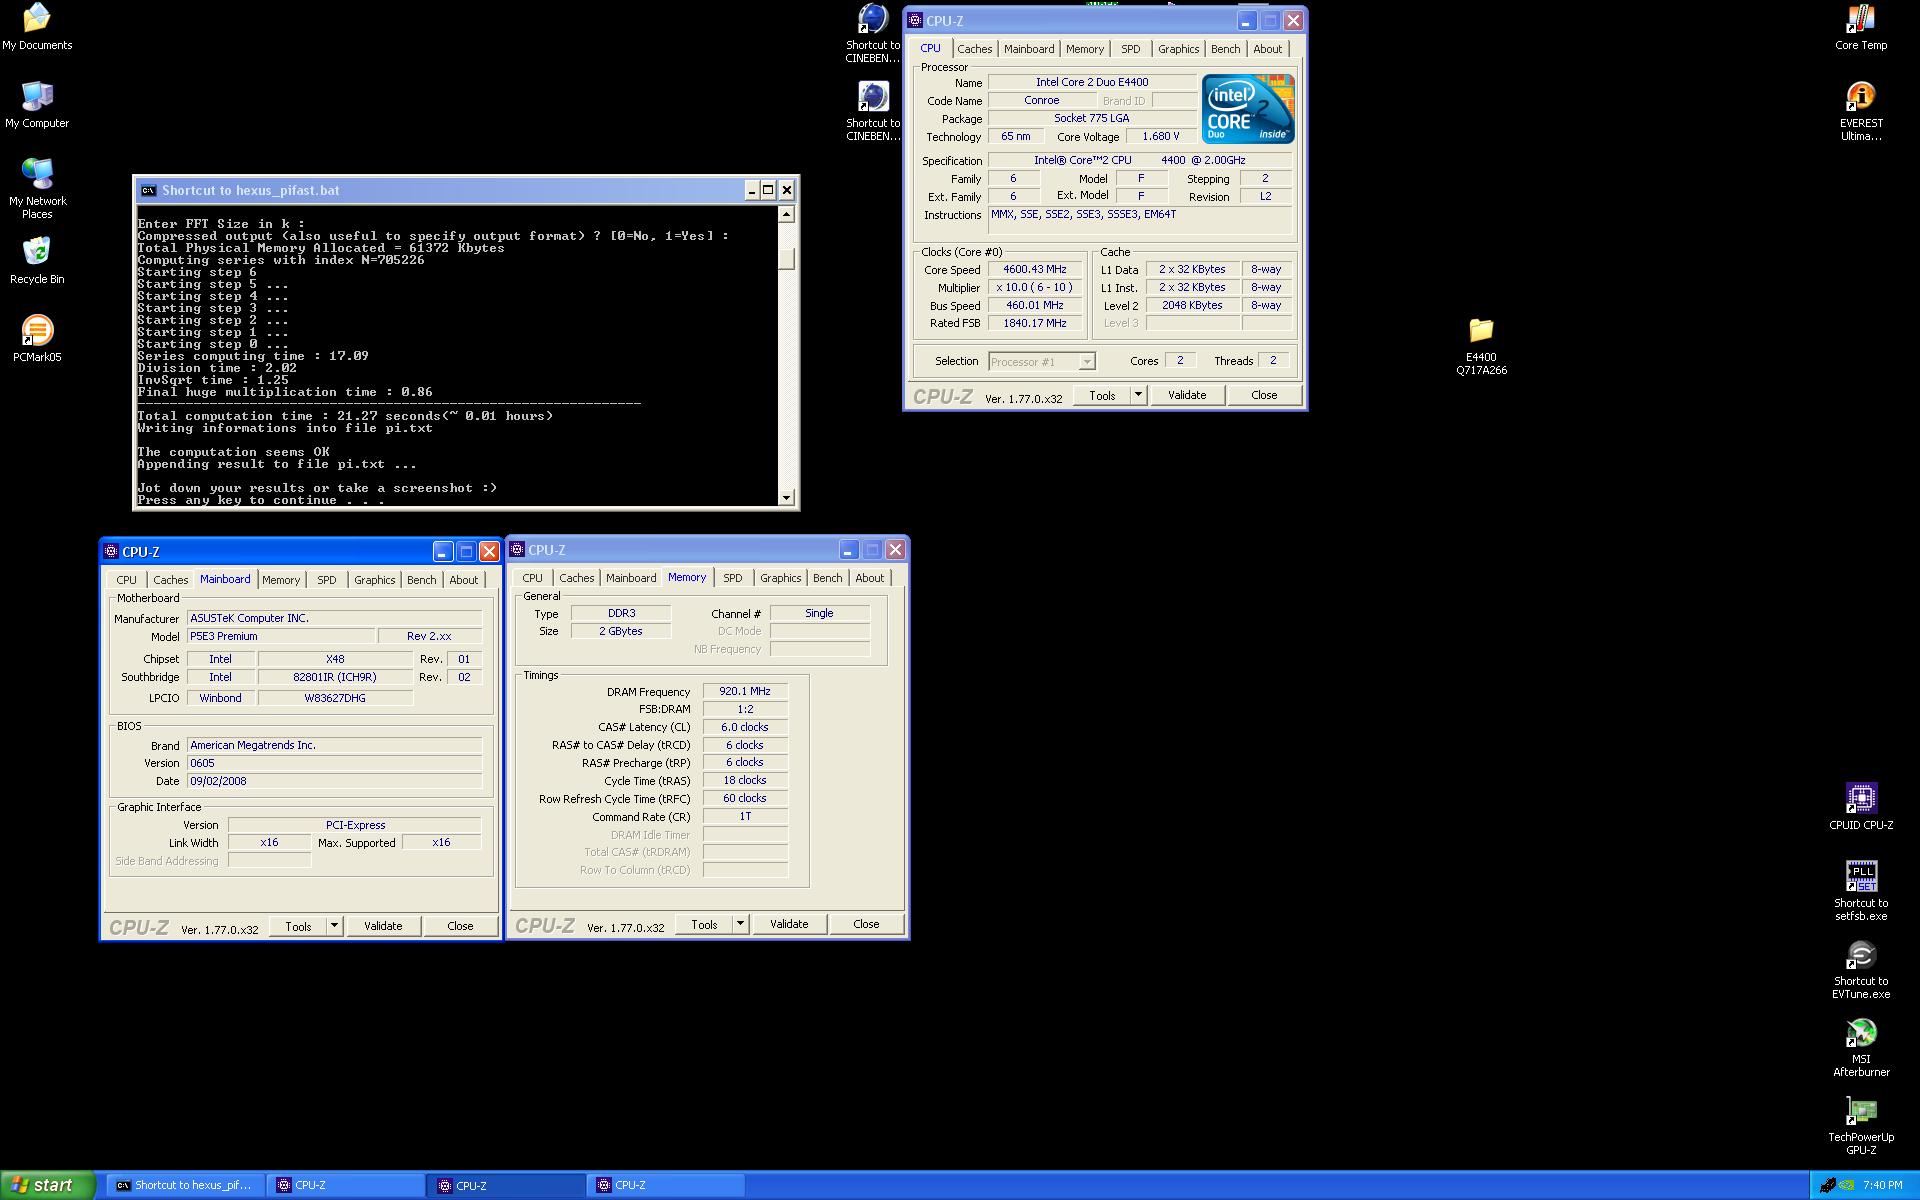Screen dimensions: 1920x1200
Task: Click CPU-Z title icon in Mainboard window
Action: click(111, 551)
